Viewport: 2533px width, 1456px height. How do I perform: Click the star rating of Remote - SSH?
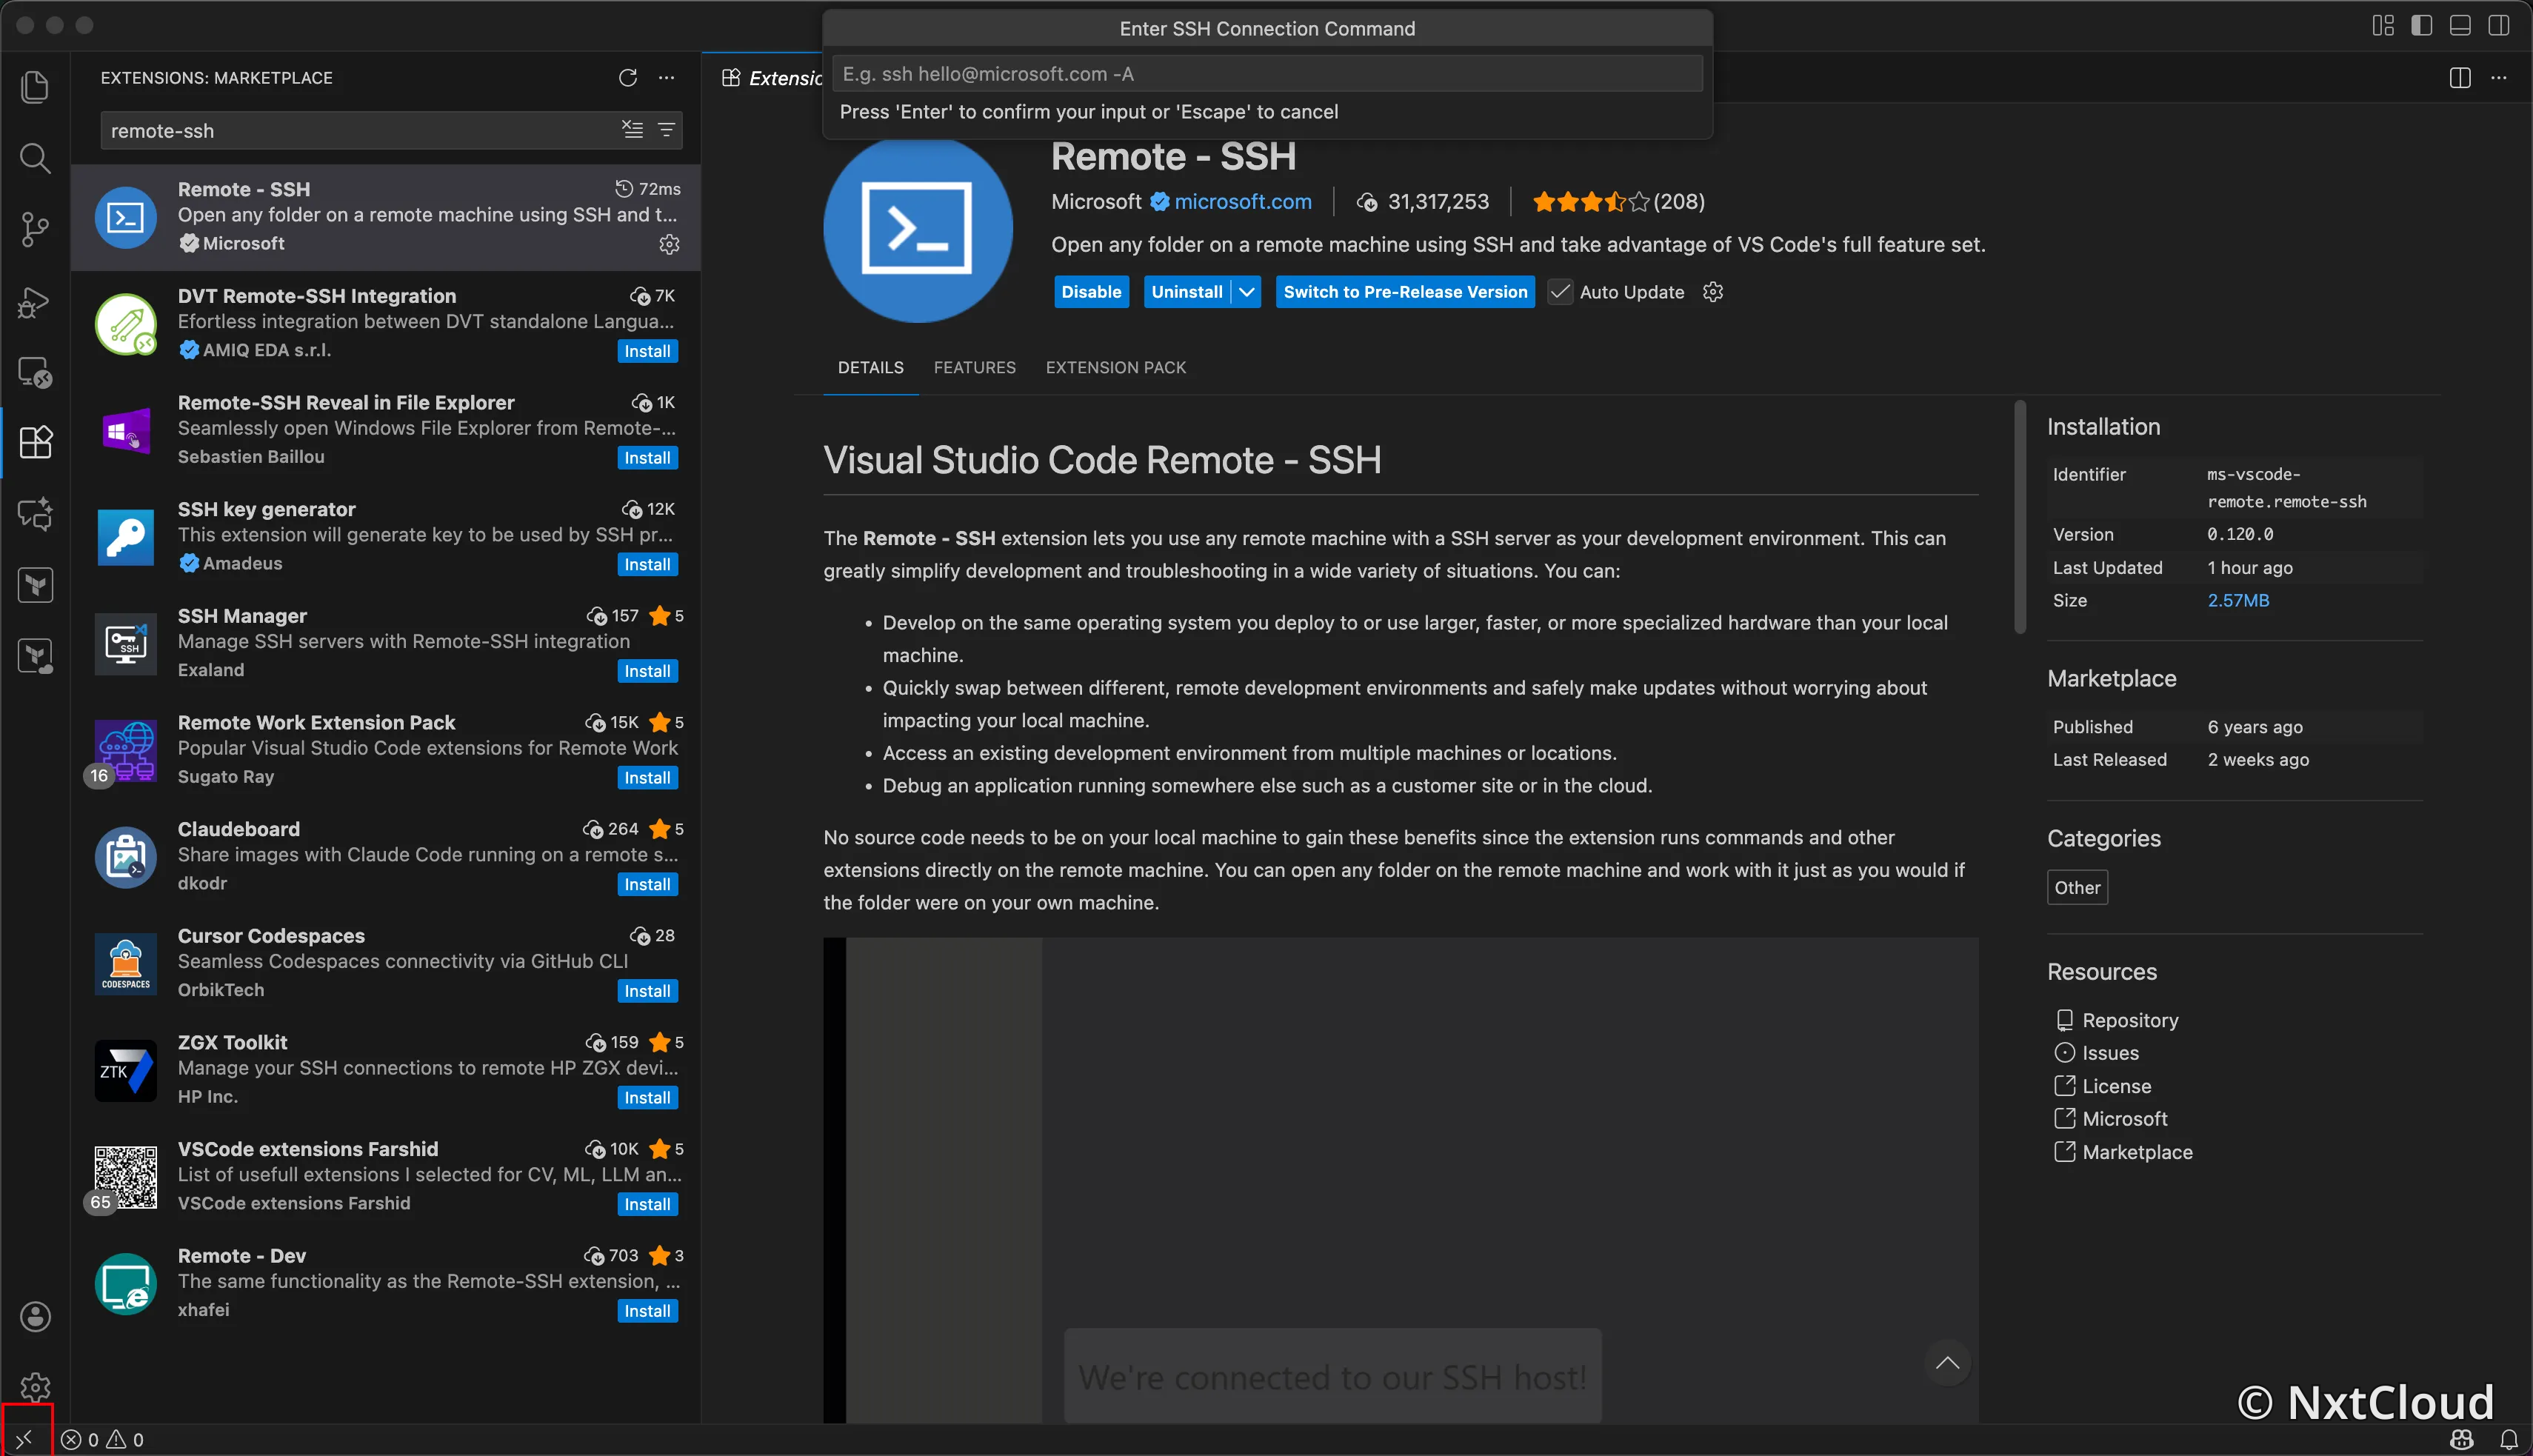point(1590,202)
